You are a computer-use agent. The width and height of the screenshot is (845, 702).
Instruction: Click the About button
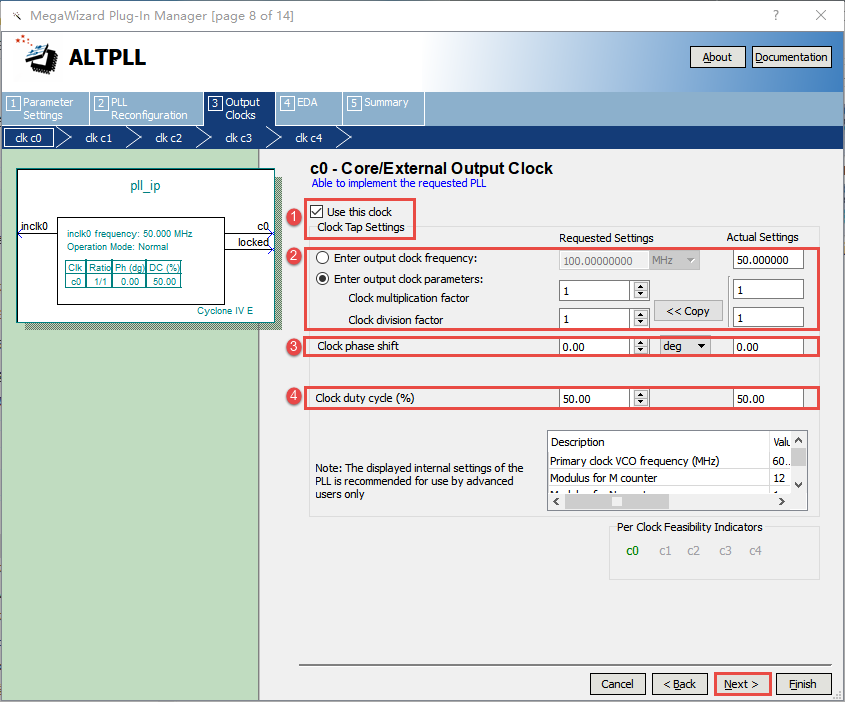click(x=717, y=57)
